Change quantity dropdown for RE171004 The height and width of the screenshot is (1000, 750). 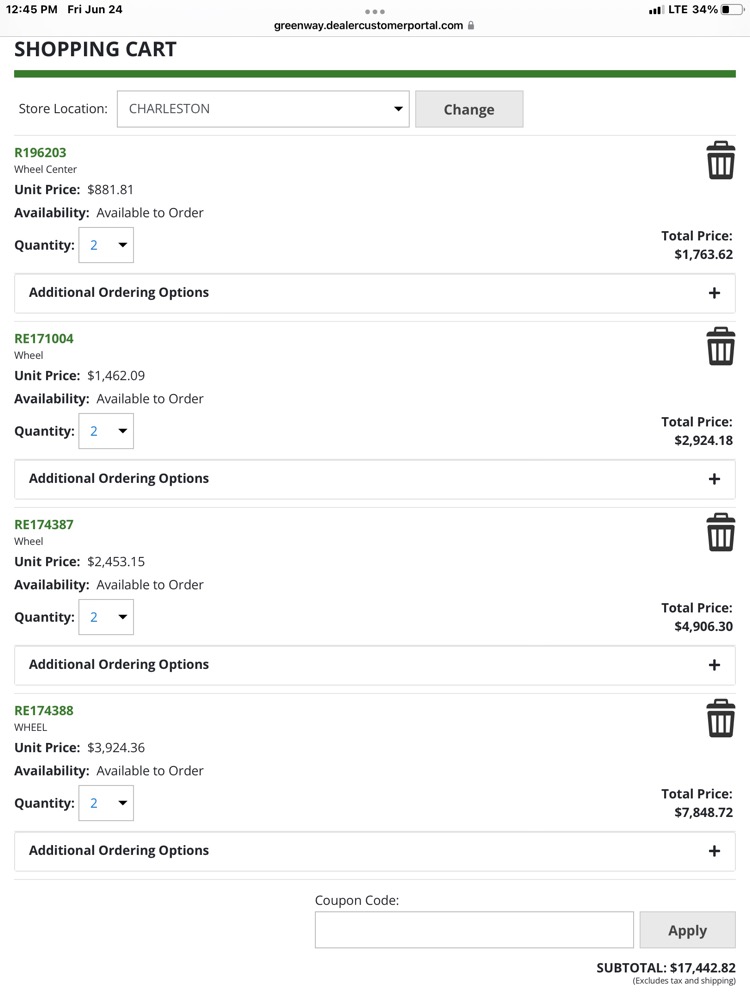point(106,431)
